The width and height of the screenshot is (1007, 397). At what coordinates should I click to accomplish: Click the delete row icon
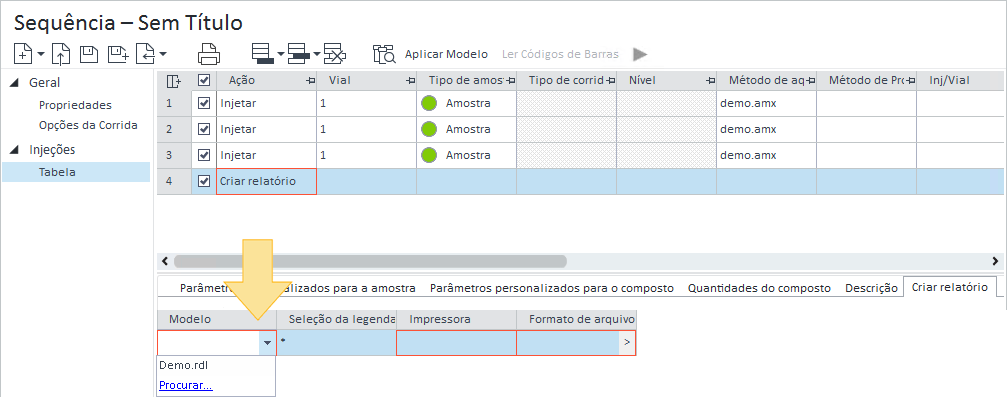335,54
